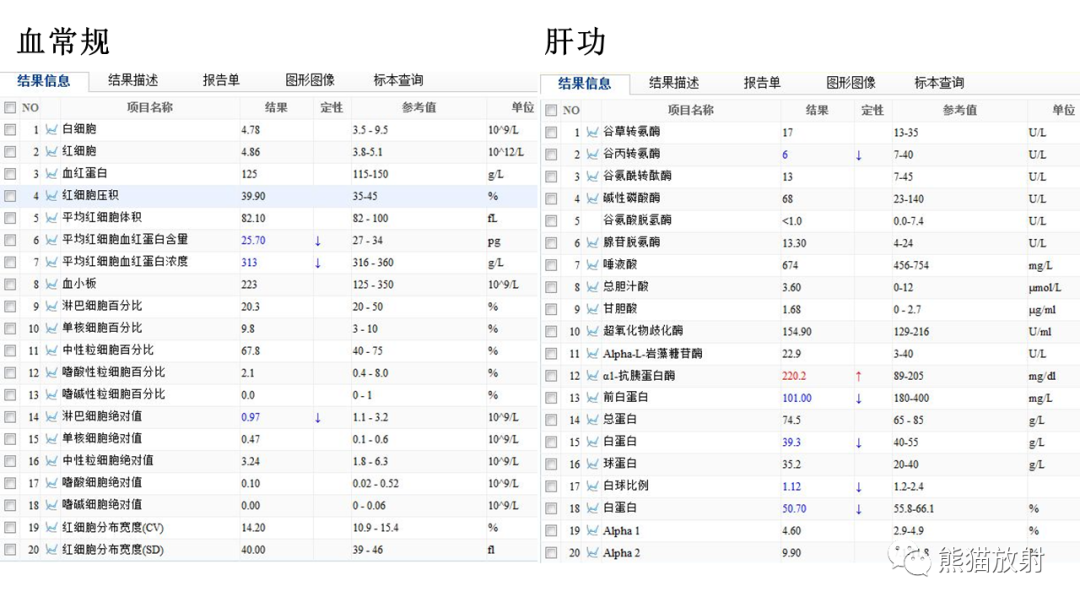1080x608 pixels.
Task: Click the result value 39.3 for 白蛋白
Action: click(x=791, y=442)
